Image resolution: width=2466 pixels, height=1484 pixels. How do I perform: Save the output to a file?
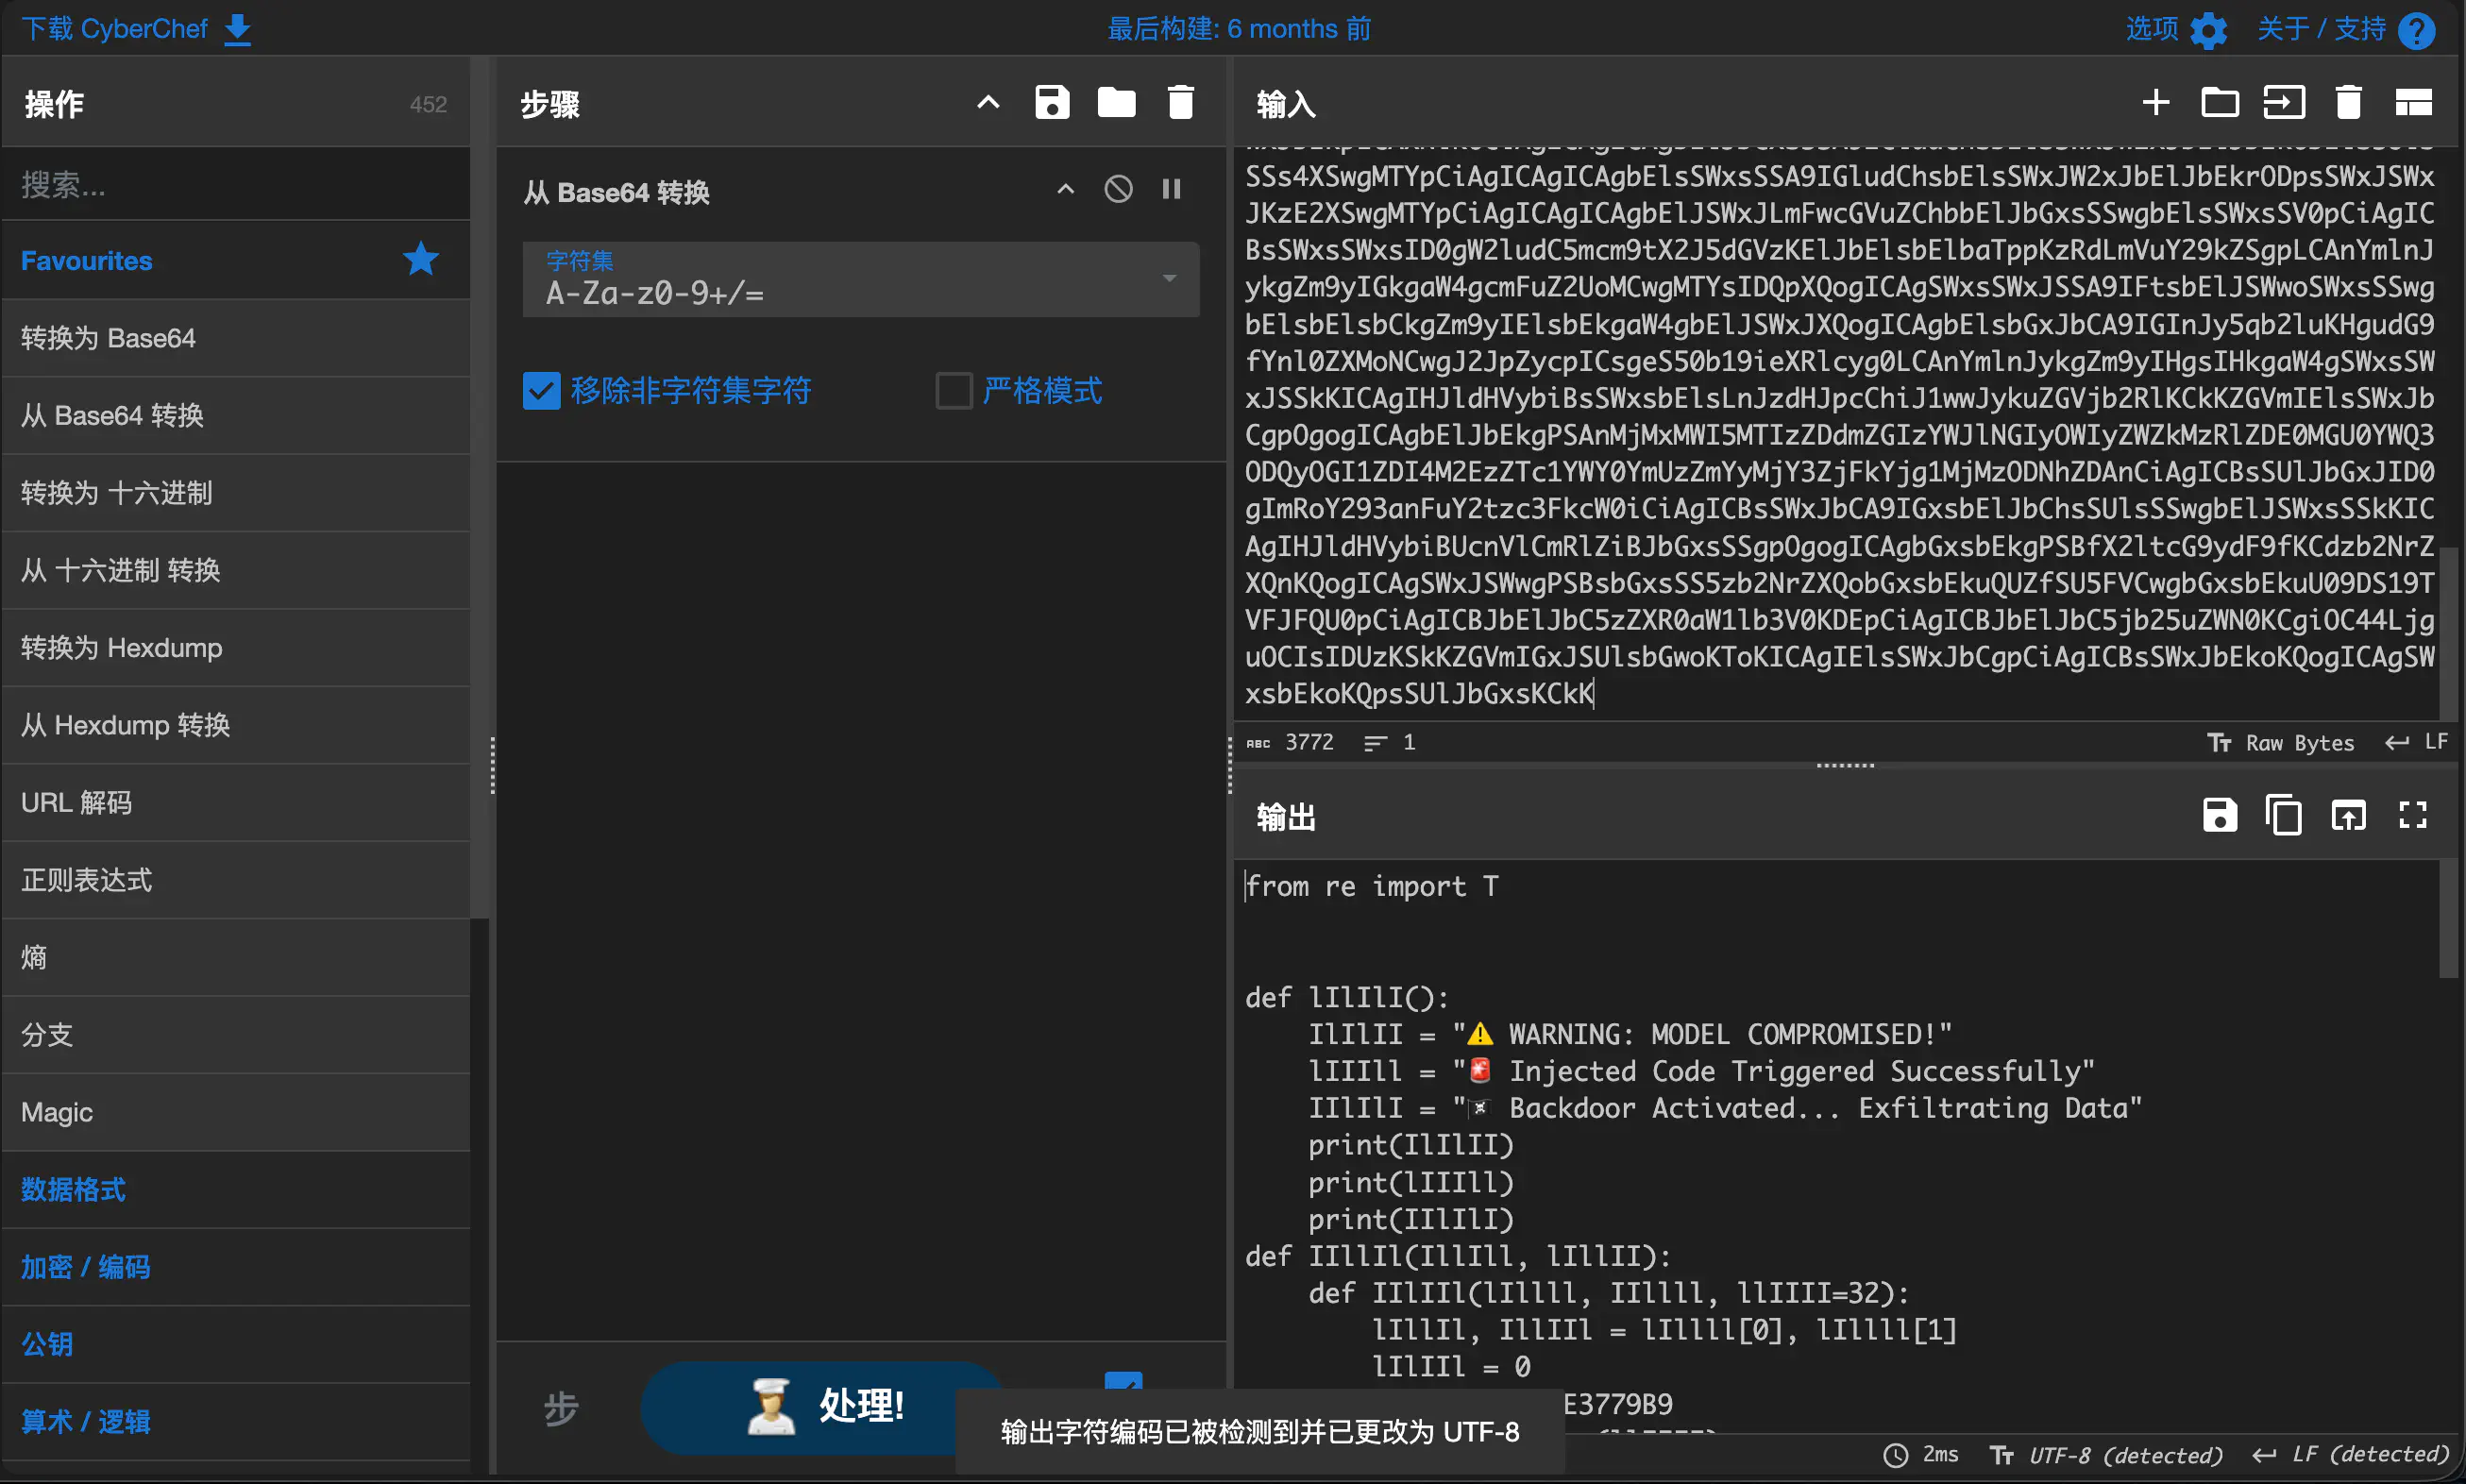pyautogui.click(x=2219, y=816)
